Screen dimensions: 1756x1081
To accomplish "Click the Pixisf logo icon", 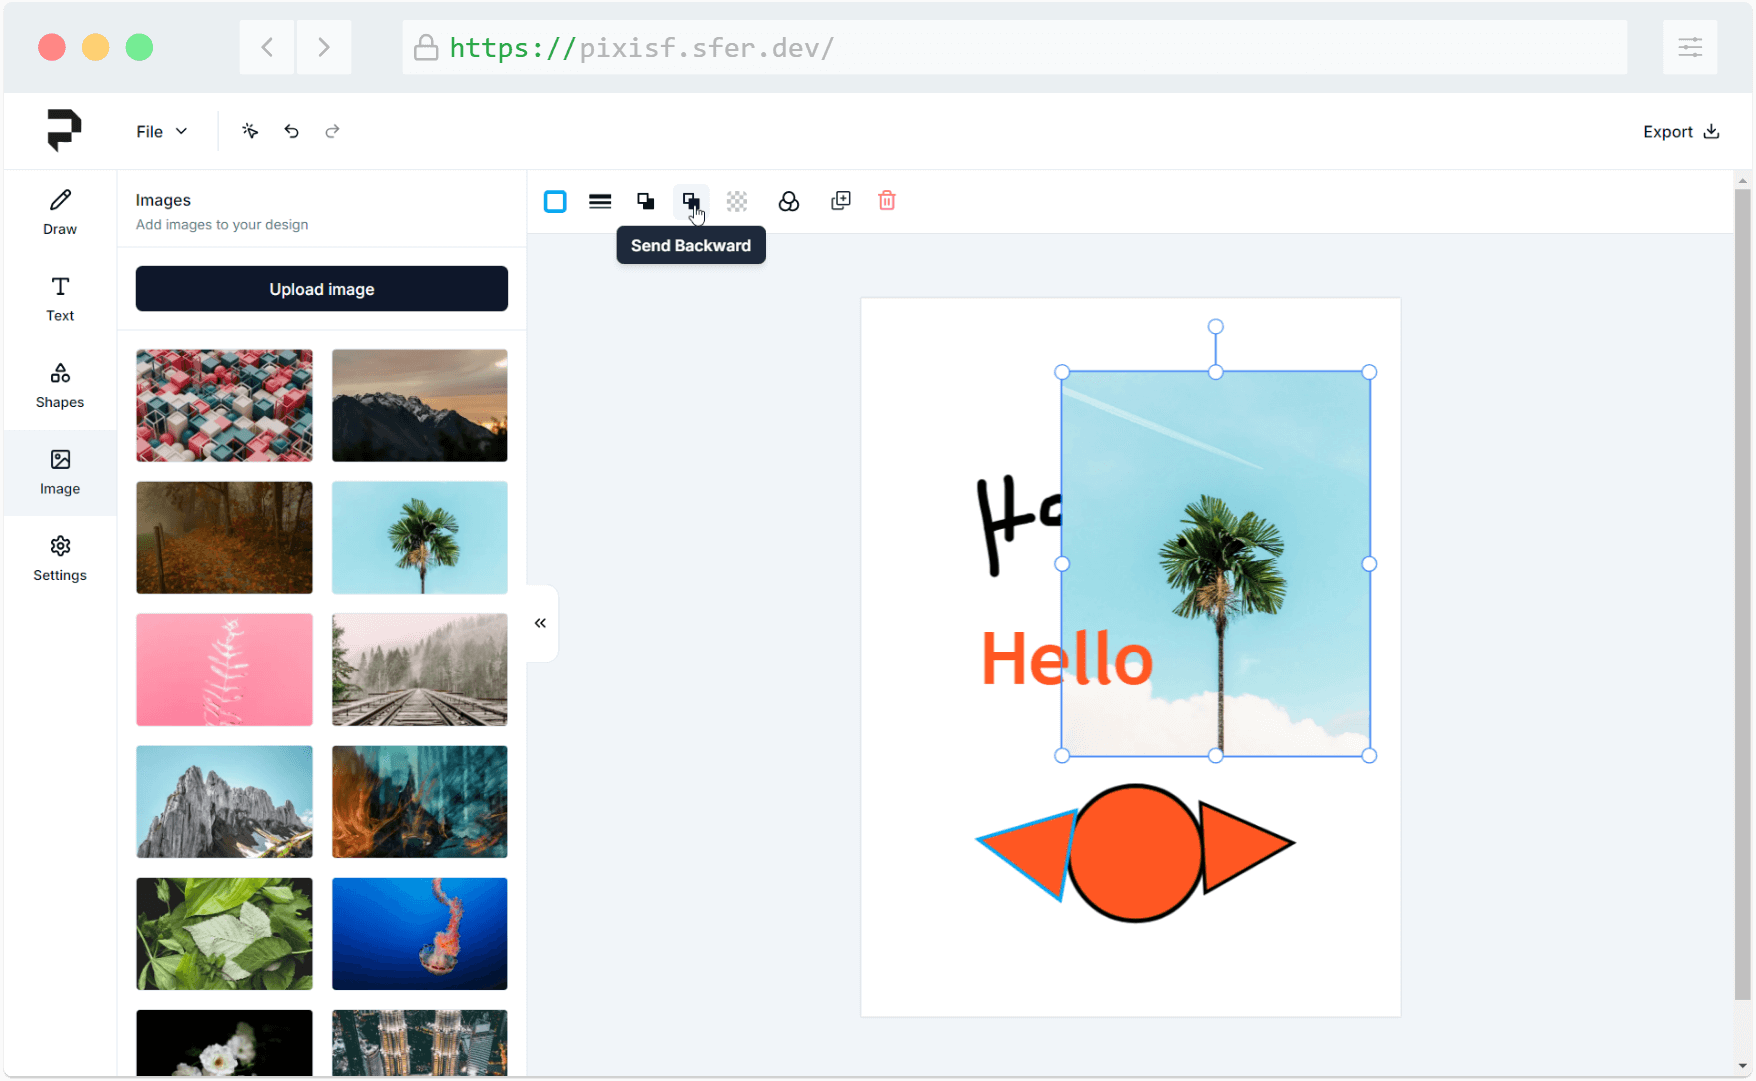I will click(x=64, y=130).
